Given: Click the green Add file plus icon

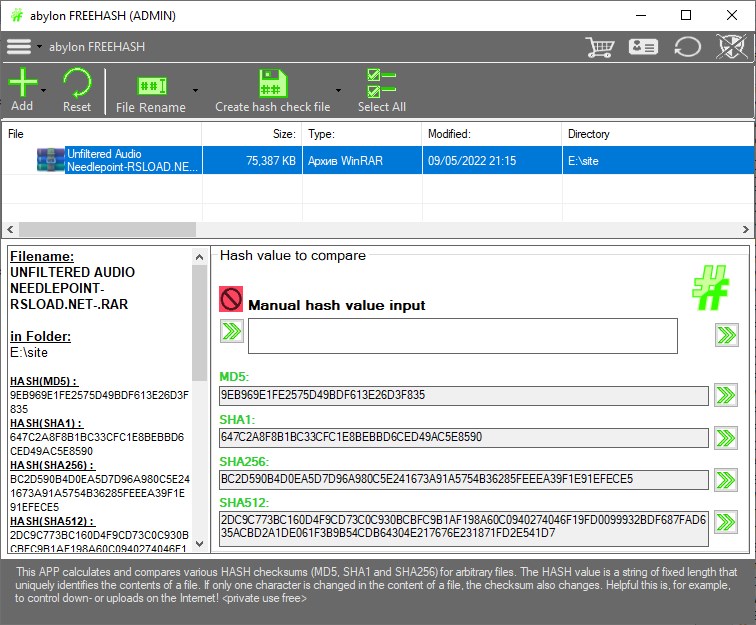Looking at the screenshot, I should (22, 82).
